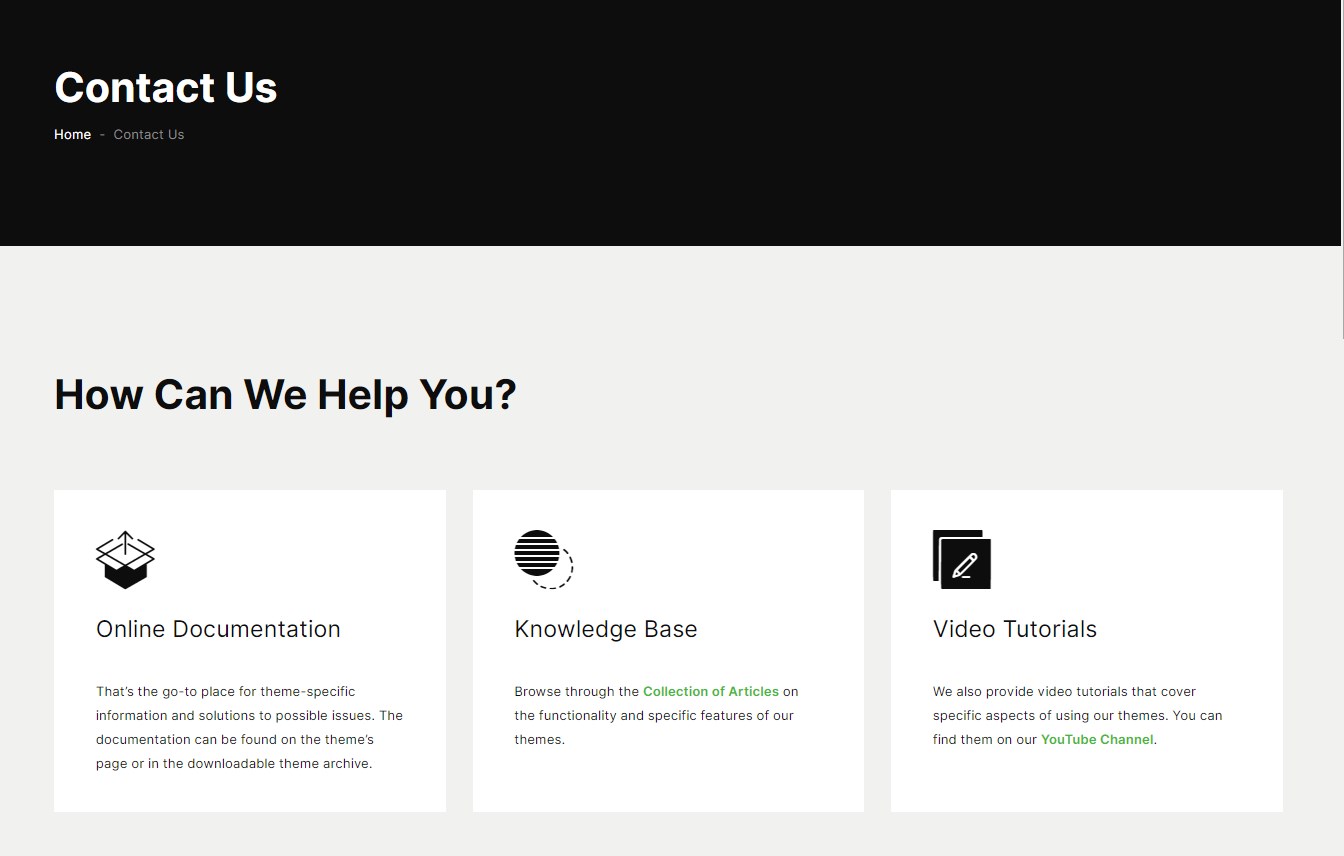Click the Online Documentation description paragraph

coord(249,727)
